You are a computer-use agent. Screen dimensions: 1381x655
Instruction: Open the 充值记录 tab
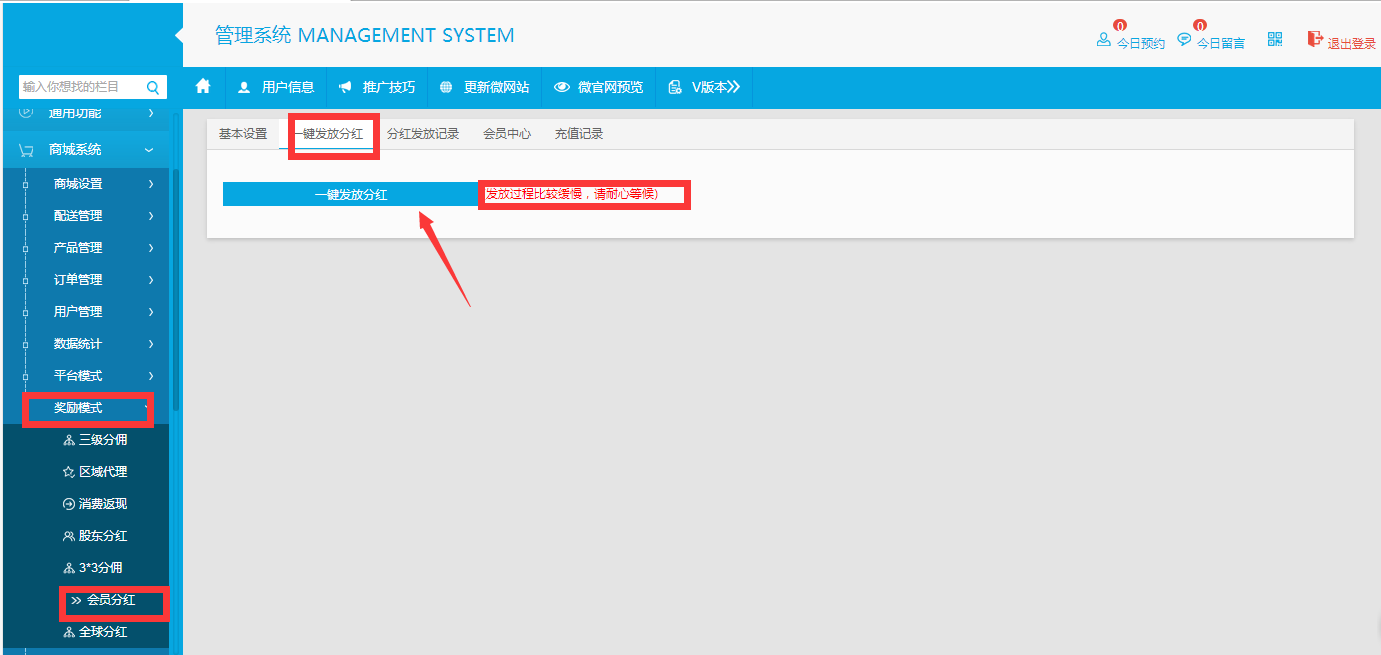point(579,134)
